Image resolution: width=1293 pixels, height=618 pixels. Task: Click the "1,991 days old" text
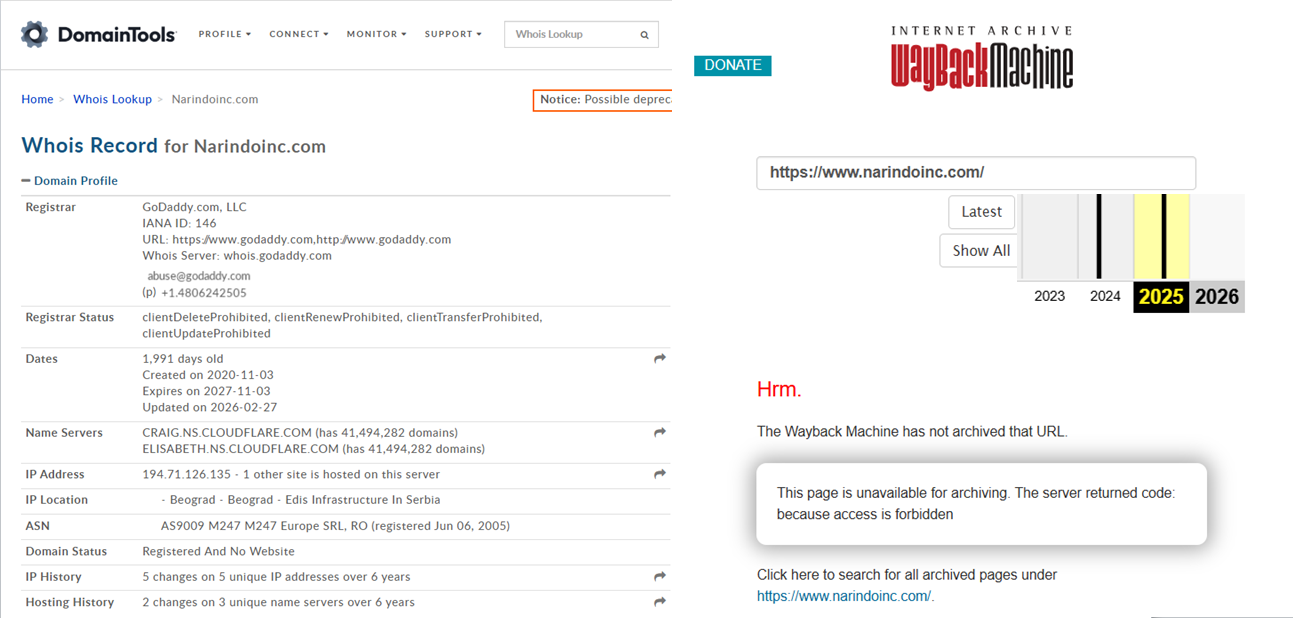point(183,359)
